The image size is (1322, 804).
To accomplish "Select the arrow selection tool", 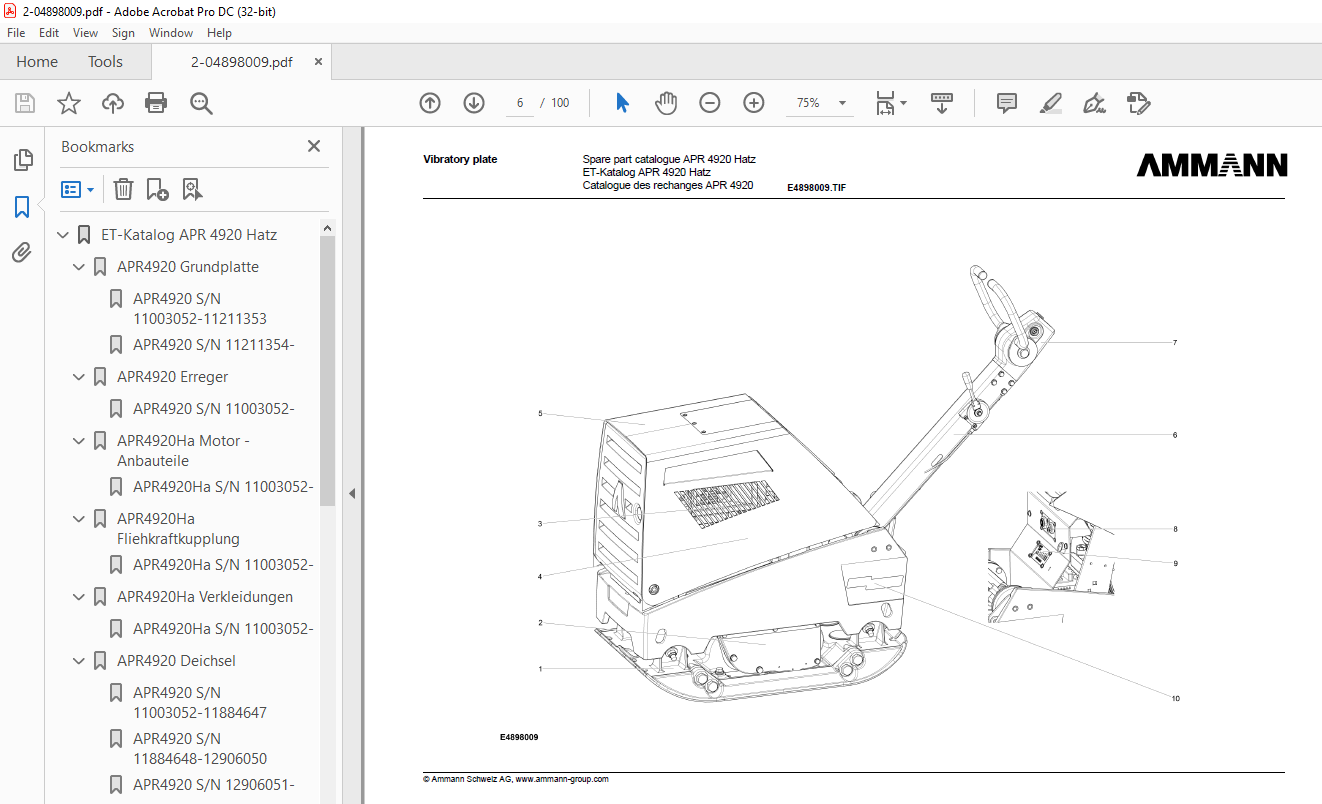I will 622,103.
